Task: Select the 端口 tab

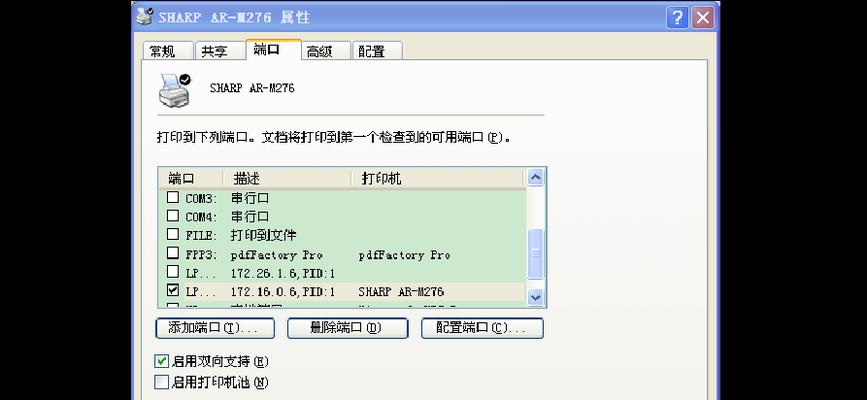Action: [273, 50]
